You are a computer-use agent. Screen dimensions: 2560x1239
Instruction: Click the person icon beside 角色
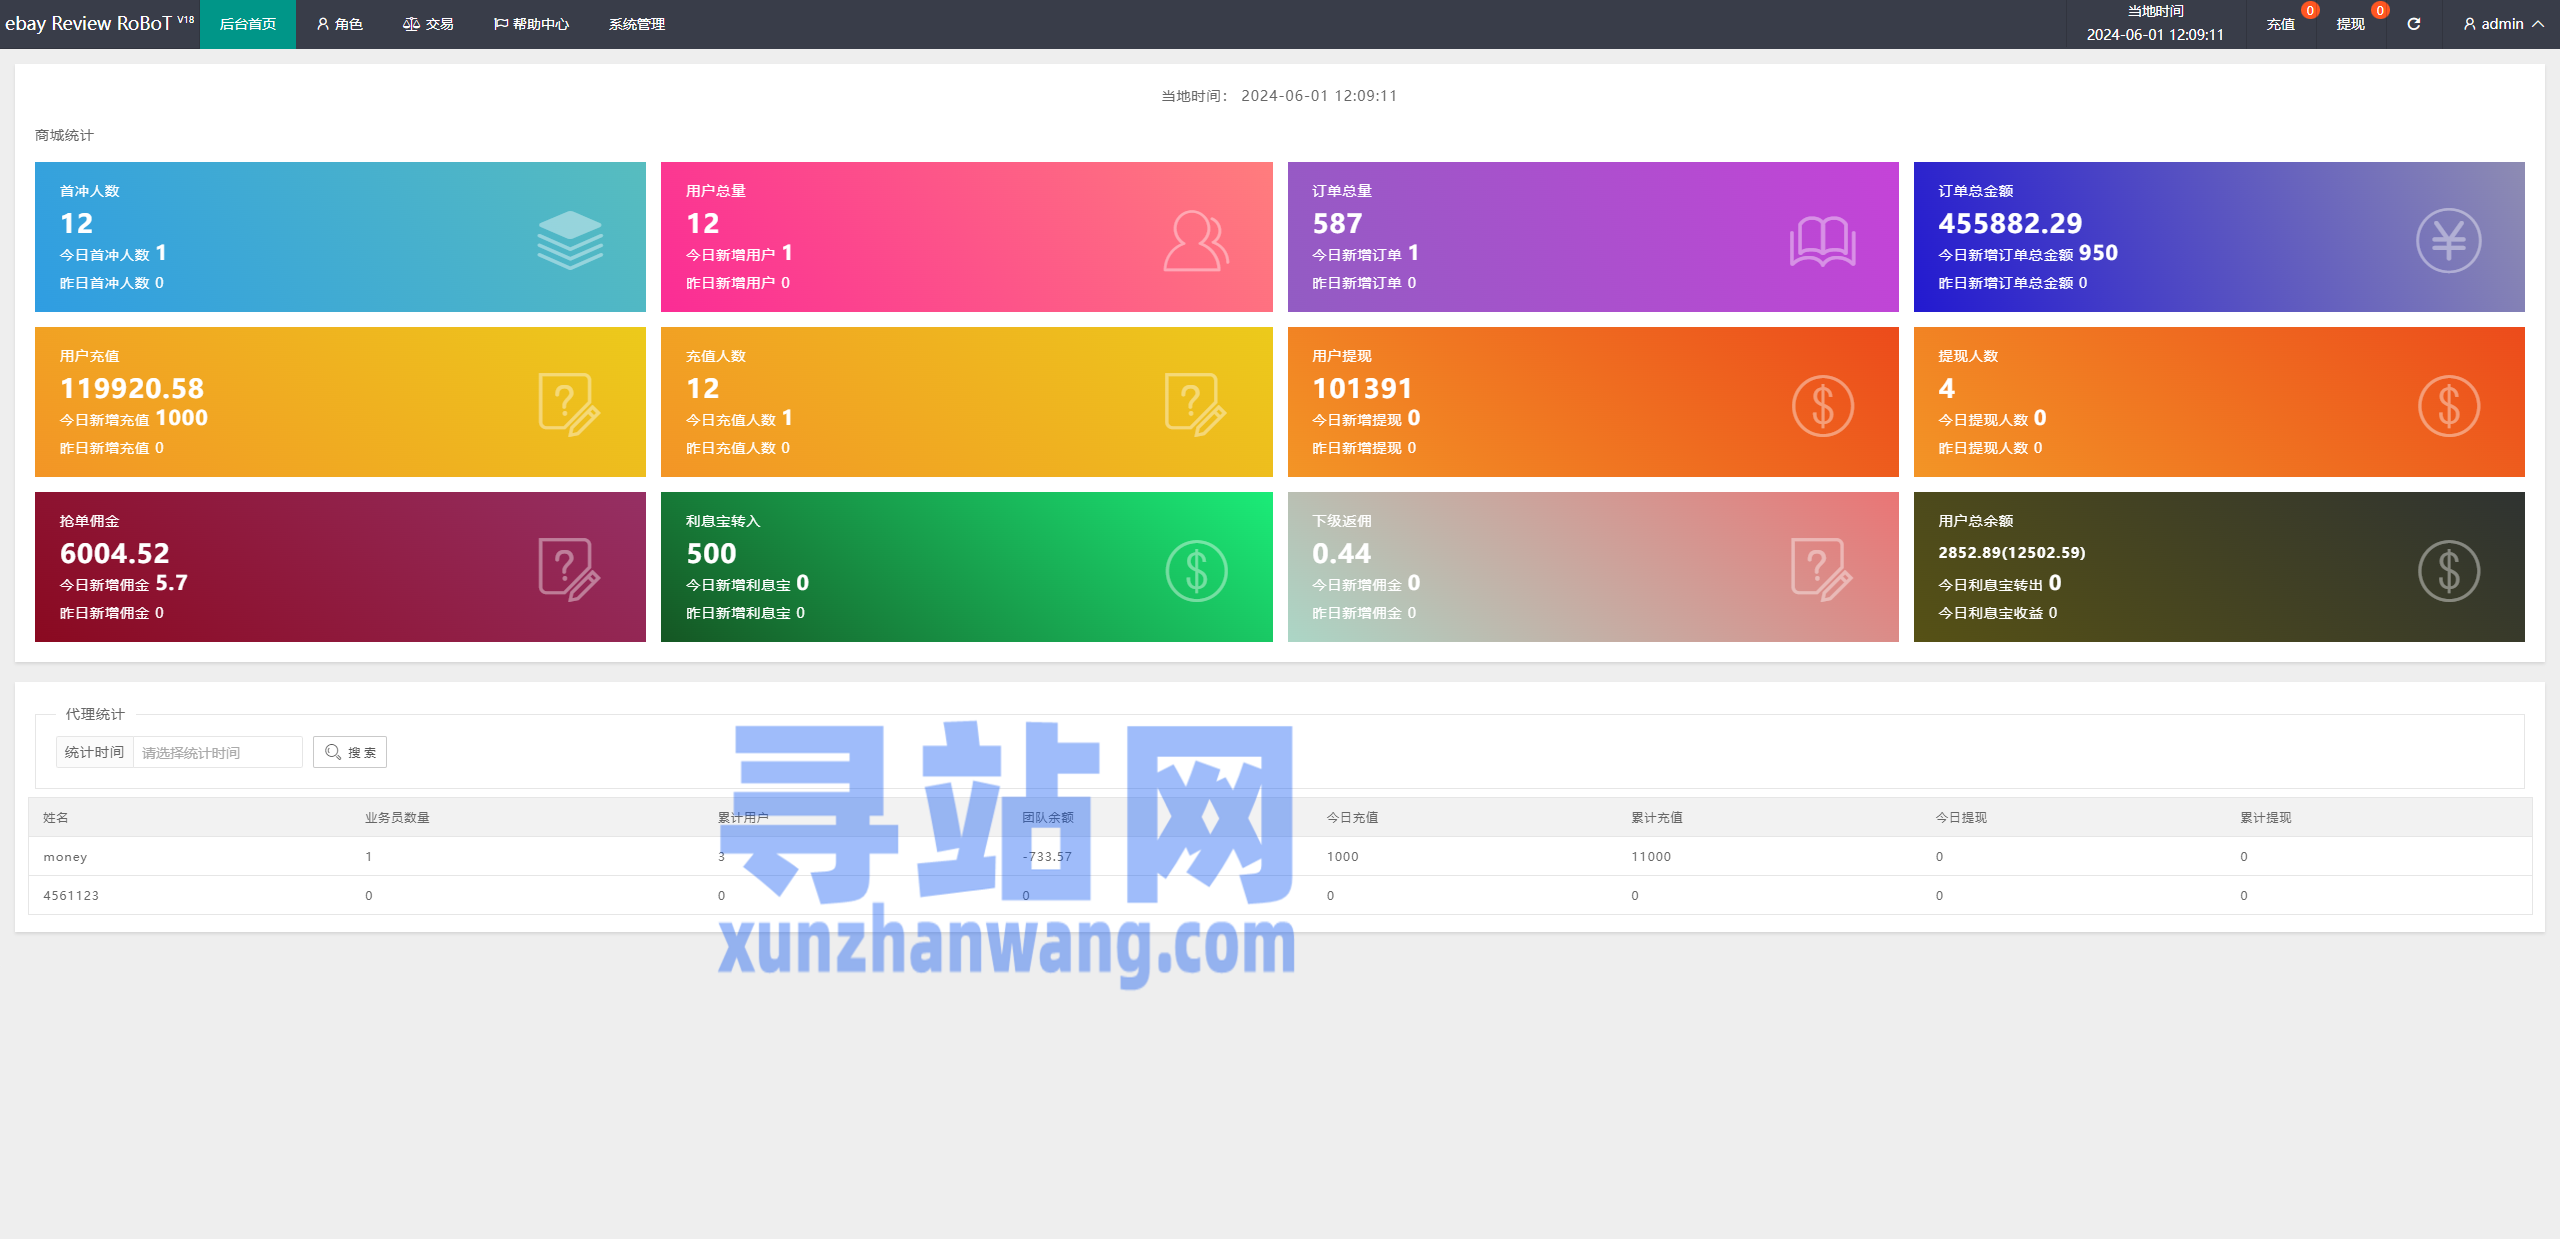point(323,24)
